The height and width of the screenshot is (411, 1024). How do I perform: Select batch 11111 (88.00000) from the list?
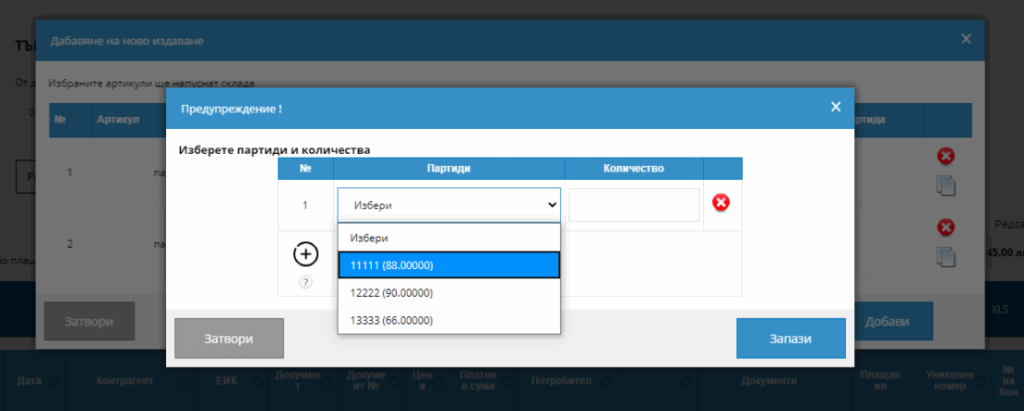click(448, 265)
